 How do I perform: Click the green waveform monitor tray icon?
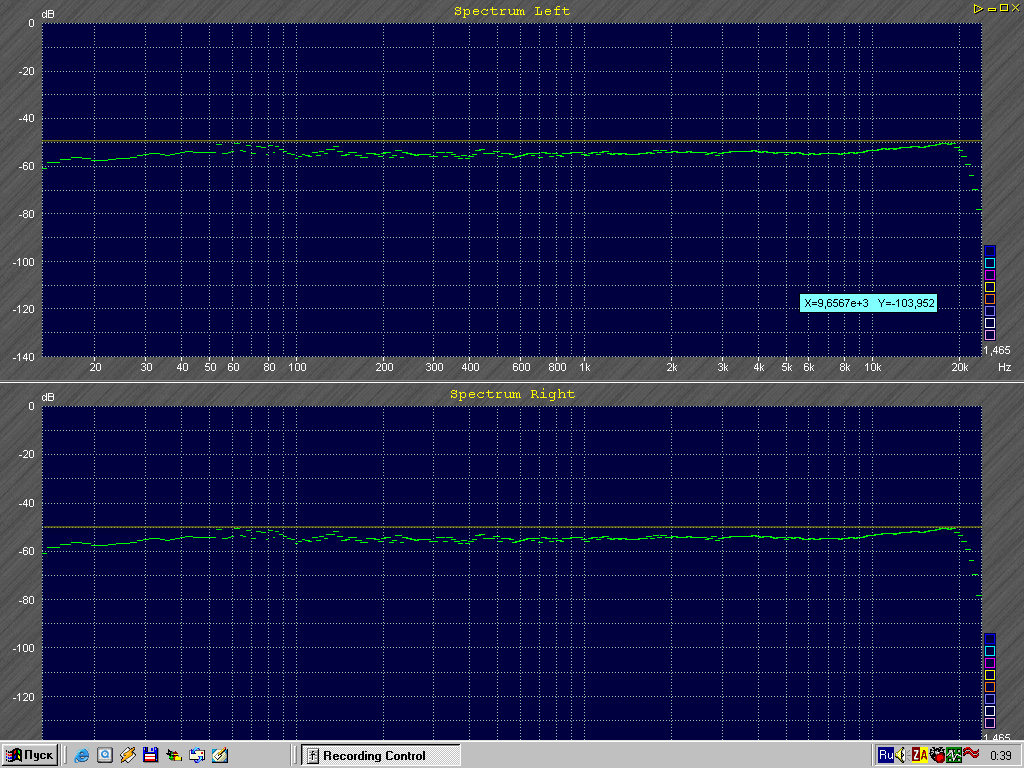(953, 755)
